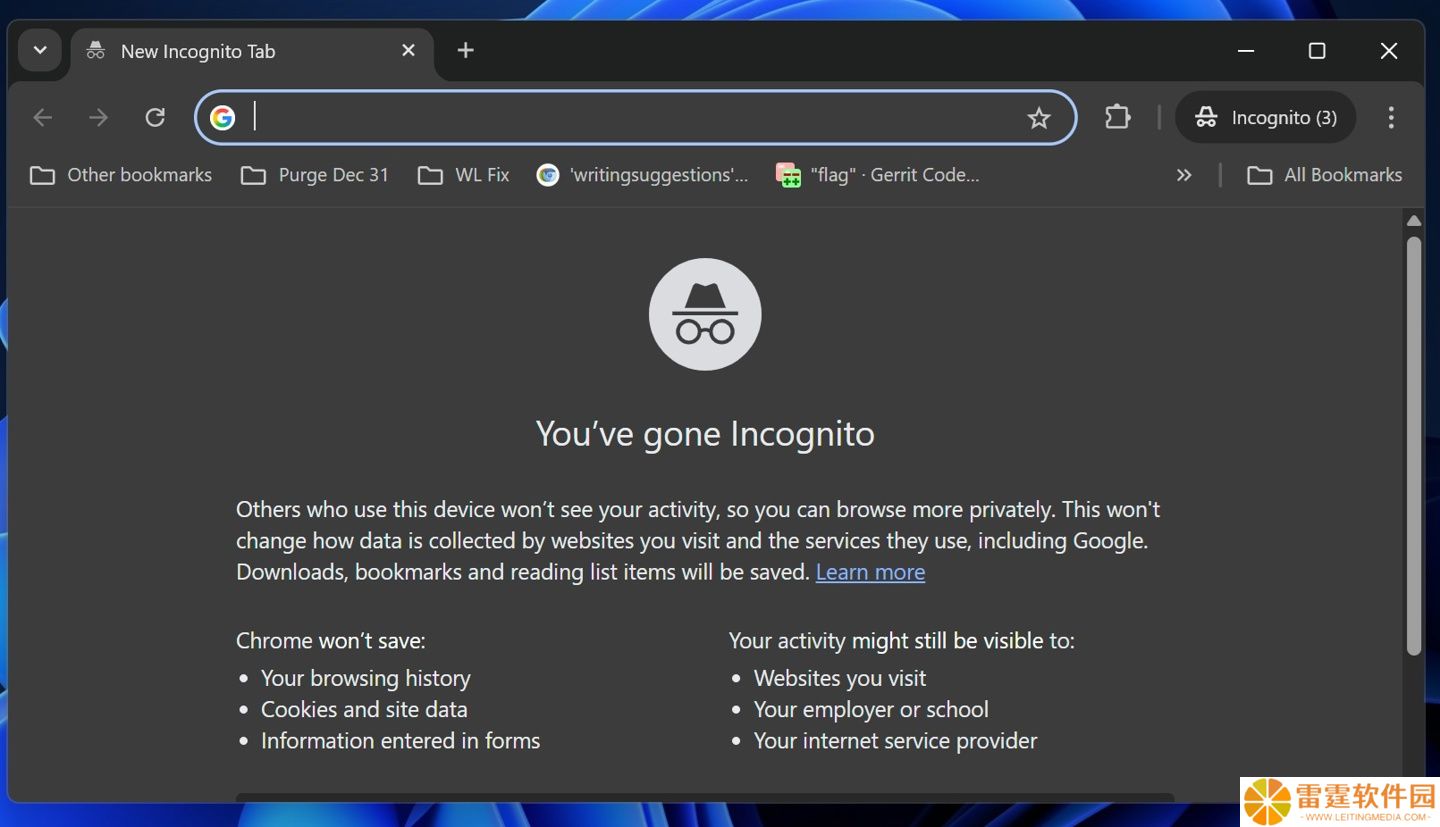The width and height of the screenshot is (1440, 827).
Task: Click the Learn more link
Action: coord(870,572)
